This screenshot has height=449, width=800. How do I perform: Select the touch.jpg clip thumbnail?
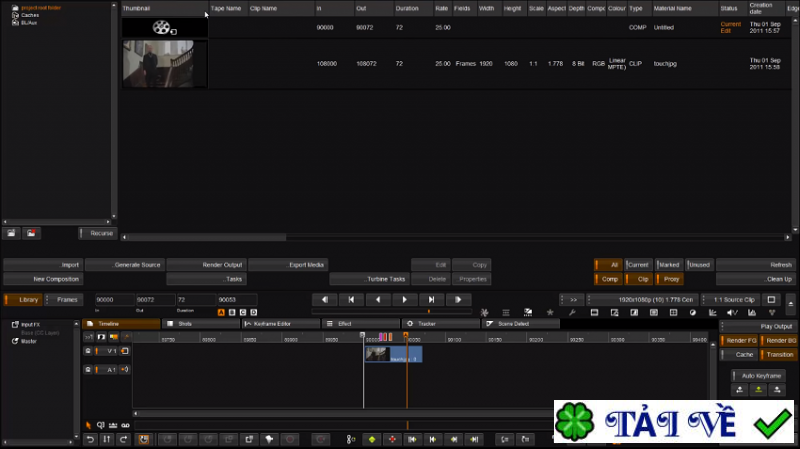tap(165, 64)
